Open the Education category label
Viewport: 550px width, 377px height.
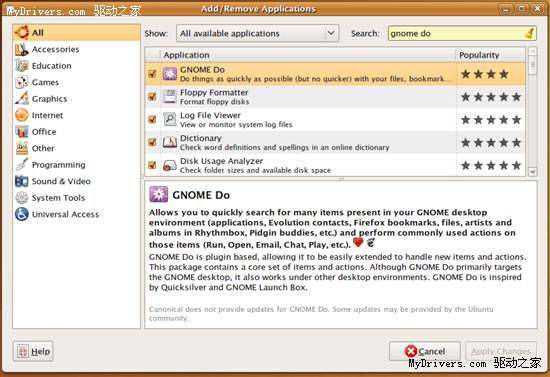[52, 66]
